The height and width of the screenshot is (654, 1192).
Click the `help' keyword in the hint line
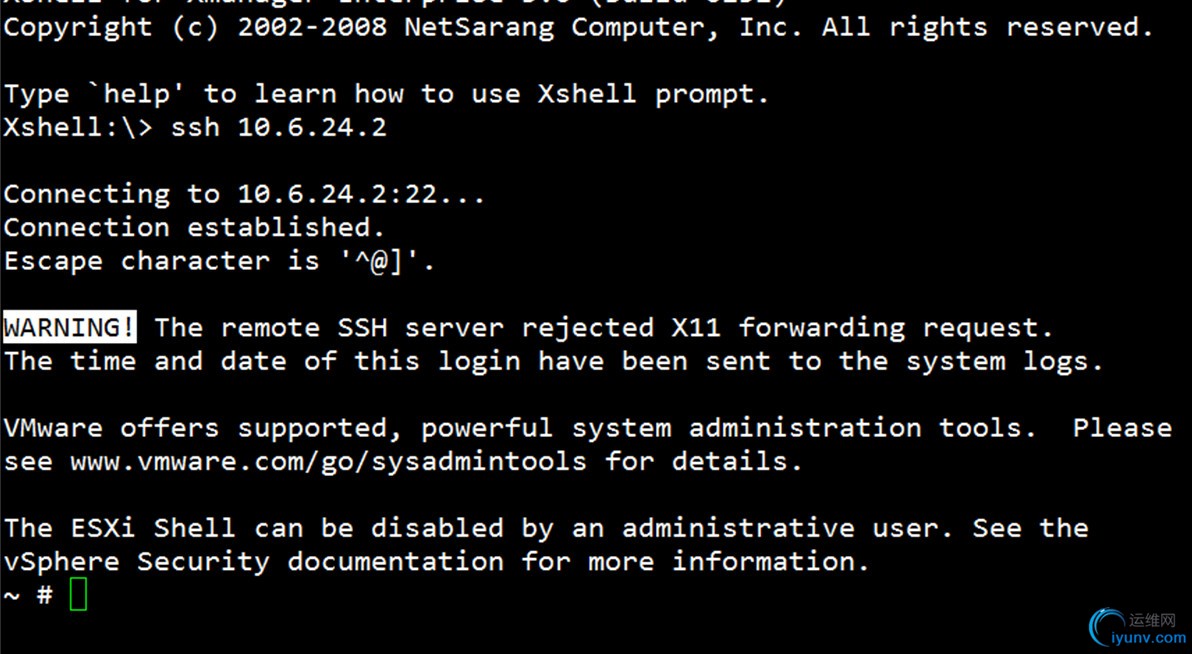tap(136, 94)
